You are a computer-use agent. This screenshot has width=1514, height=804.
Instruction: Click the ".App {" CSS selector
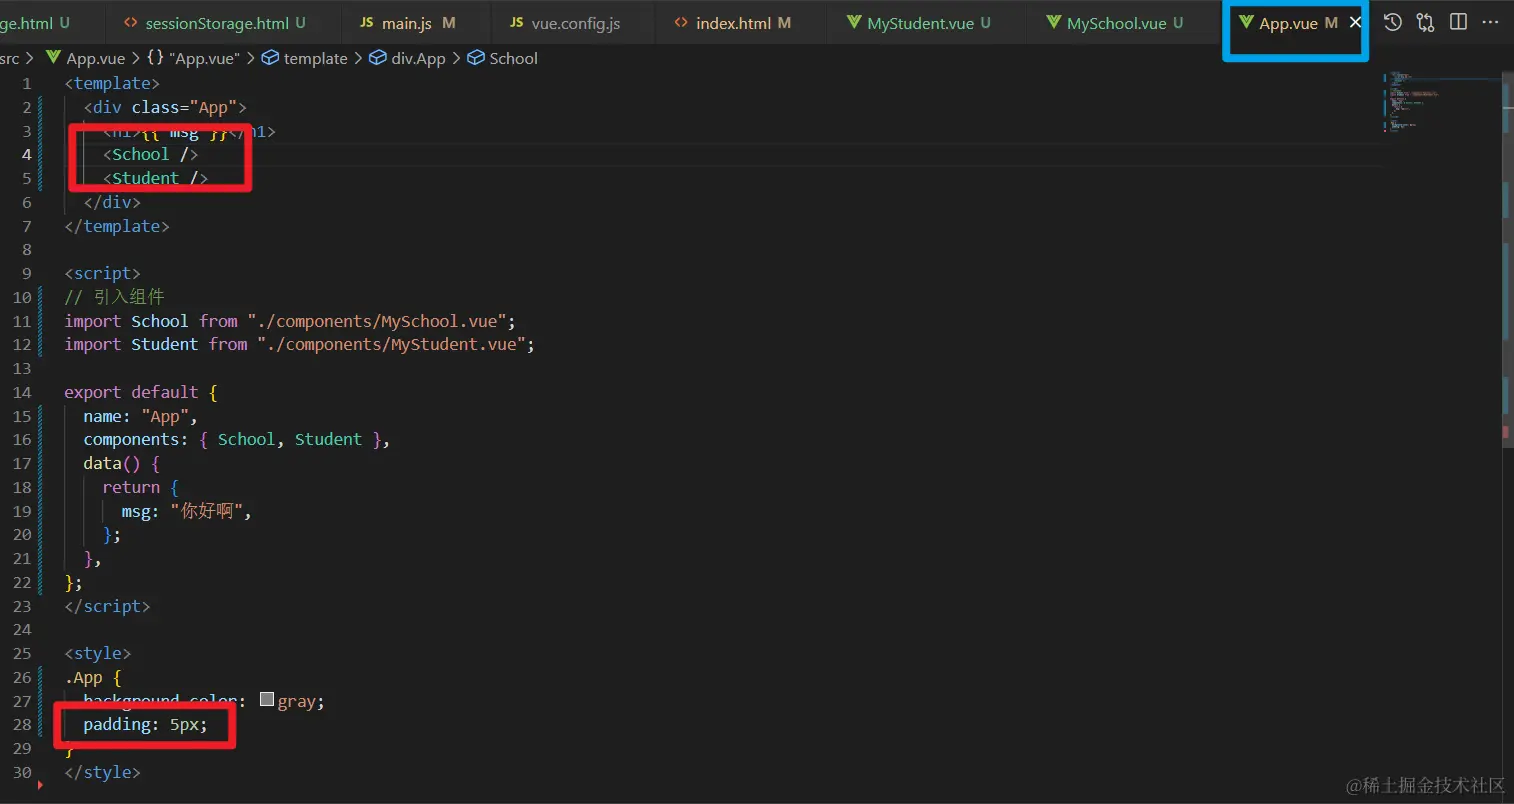coord(93,677)
